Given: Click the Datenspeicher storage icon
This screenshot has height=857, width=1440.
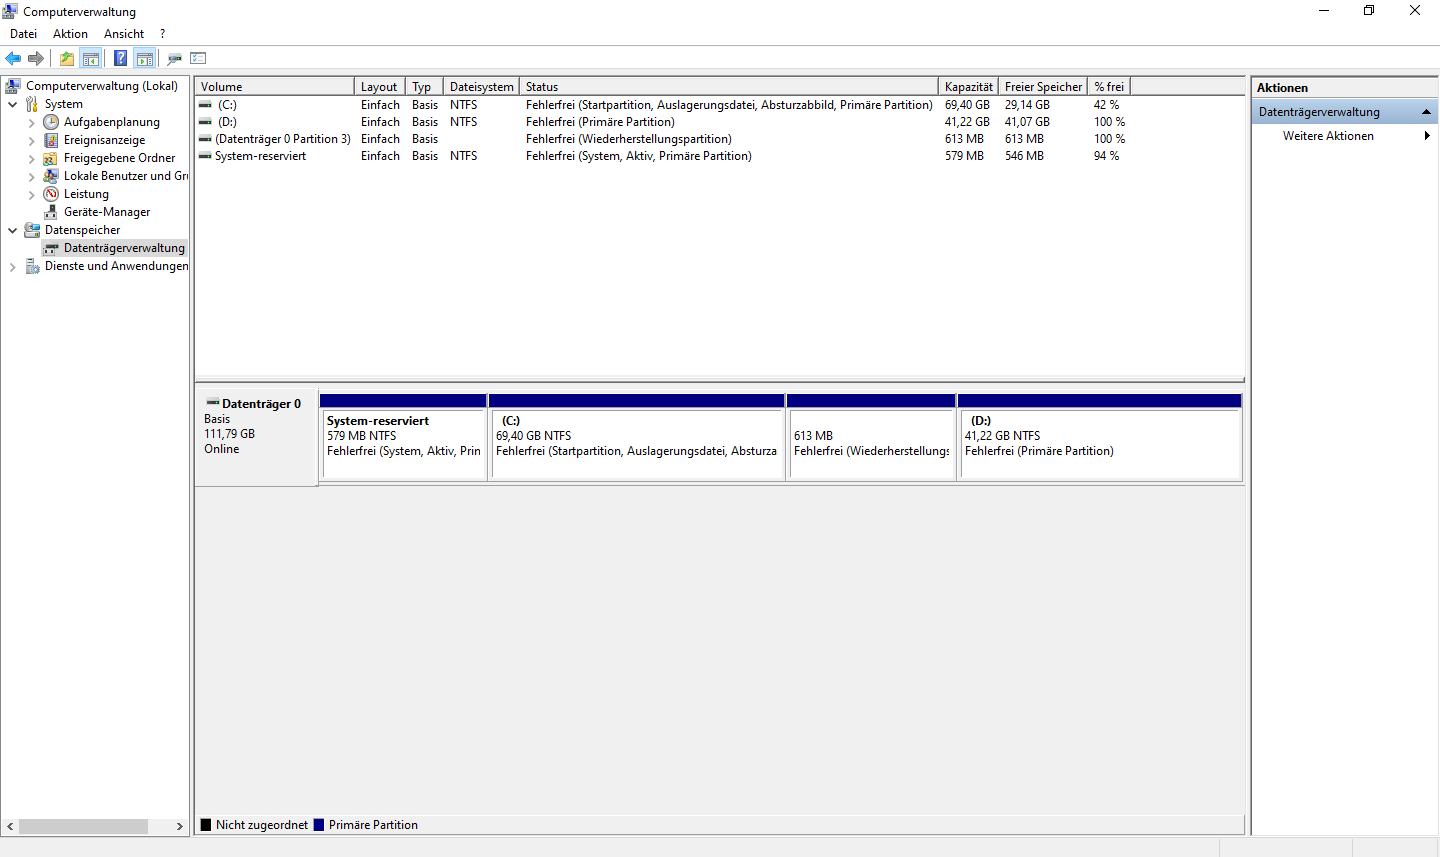Looking at the screenshot, I should 32,230.
